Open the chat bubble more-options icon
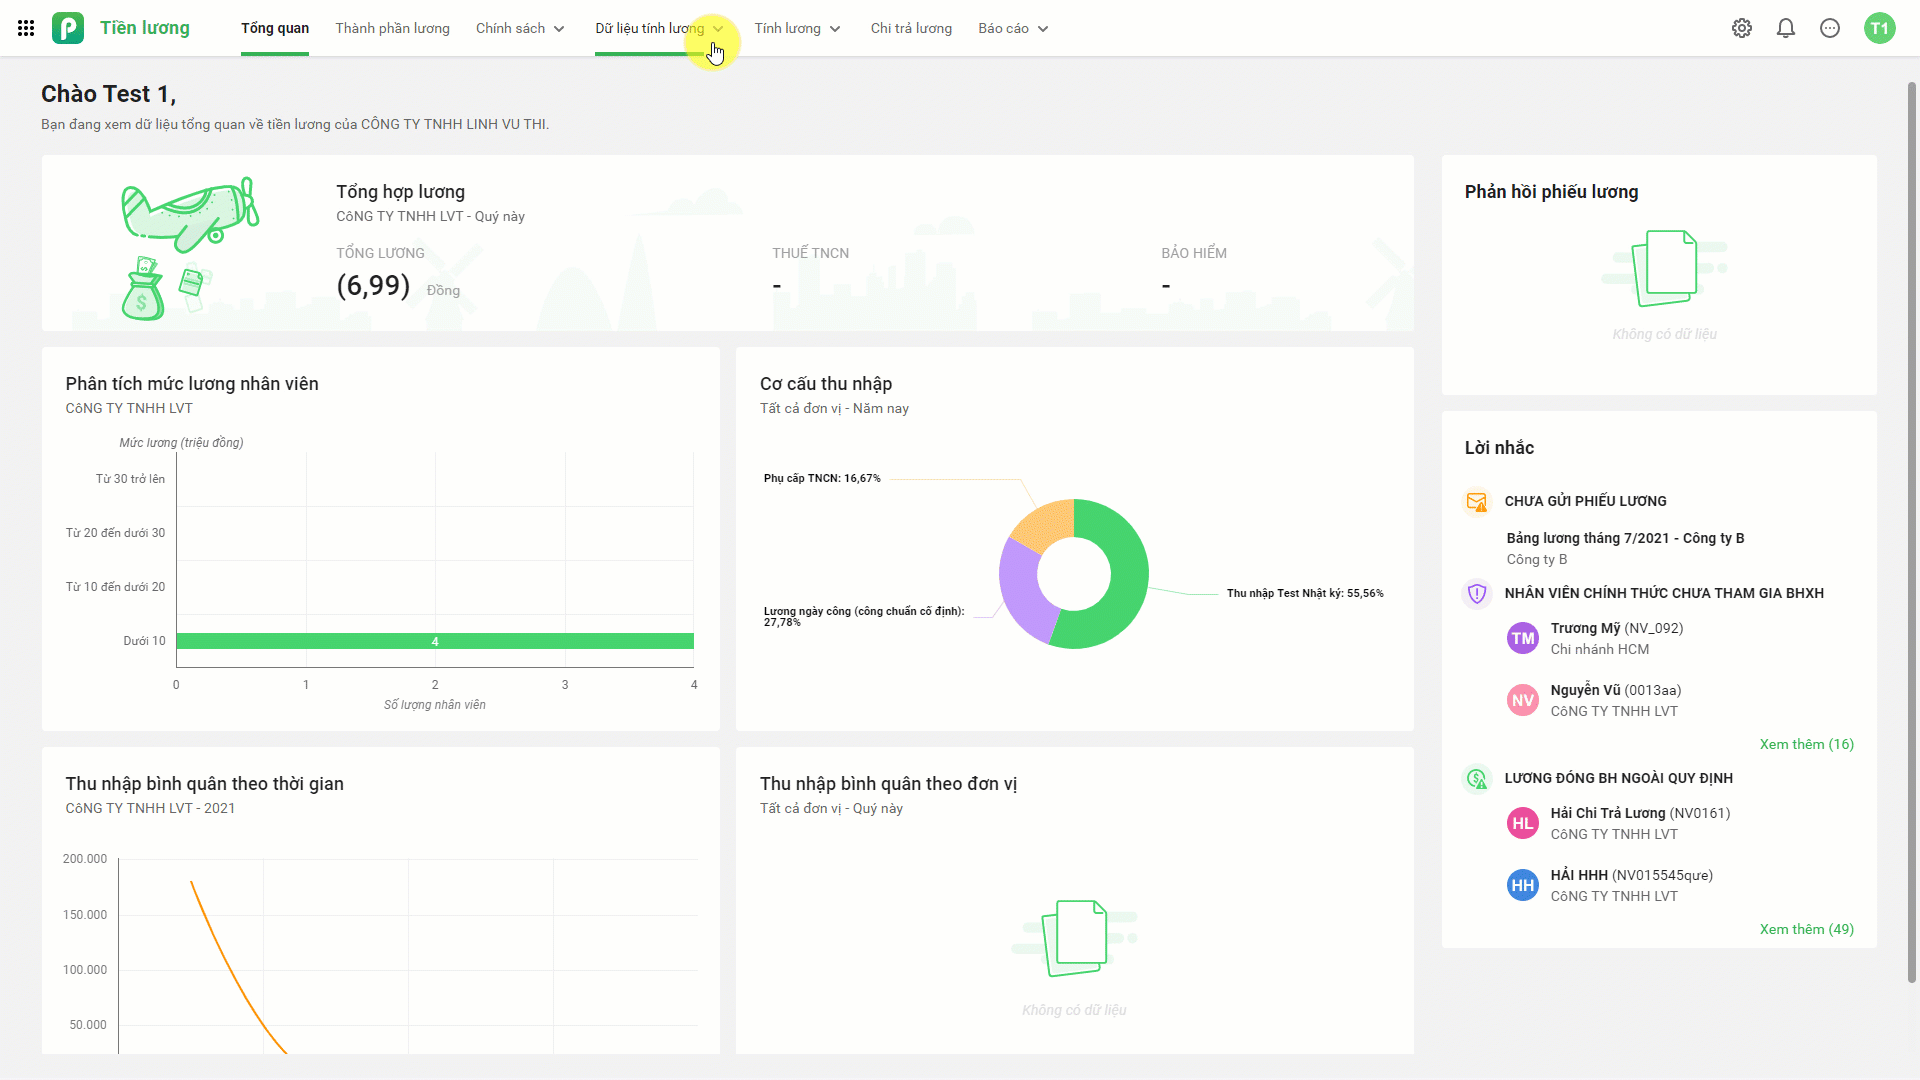The width and height of the screenshot is (1920, 1080). pyautogui.click(x=1830, y=28)
